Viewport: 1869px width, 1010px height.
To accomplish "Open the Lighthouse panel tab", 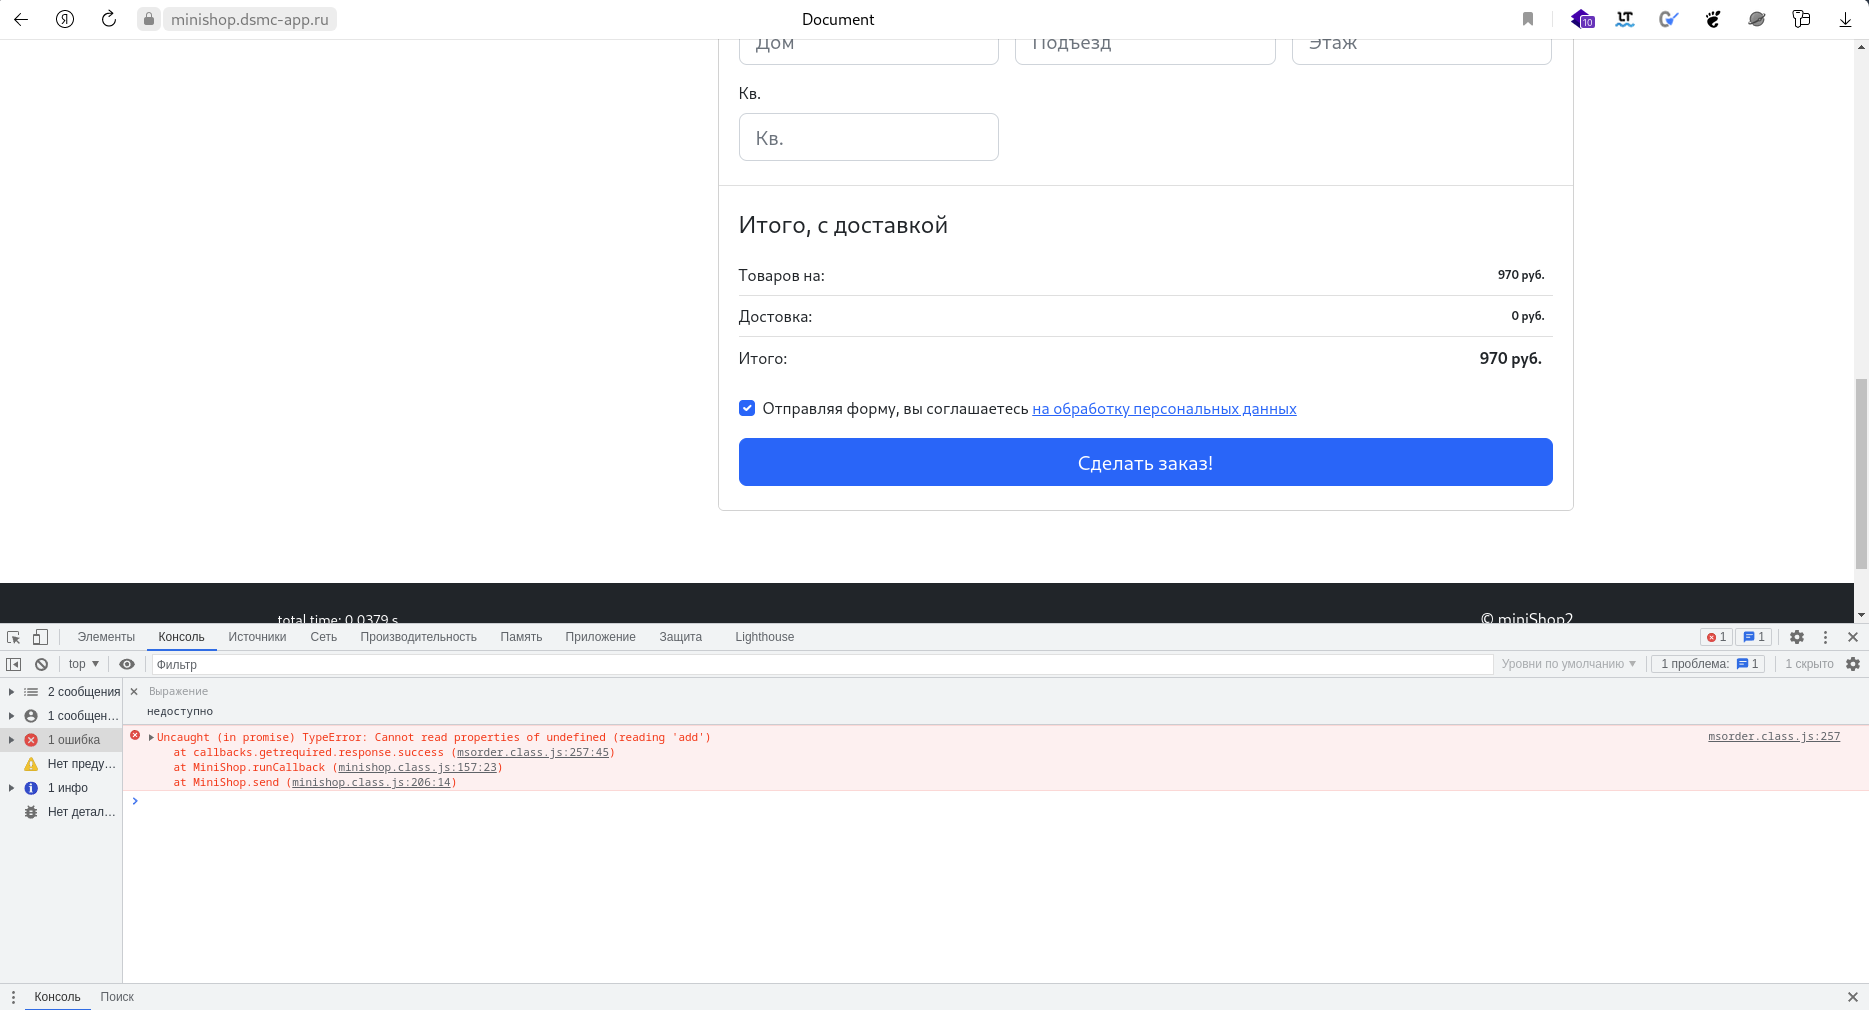I will click(x=764, y=637).
